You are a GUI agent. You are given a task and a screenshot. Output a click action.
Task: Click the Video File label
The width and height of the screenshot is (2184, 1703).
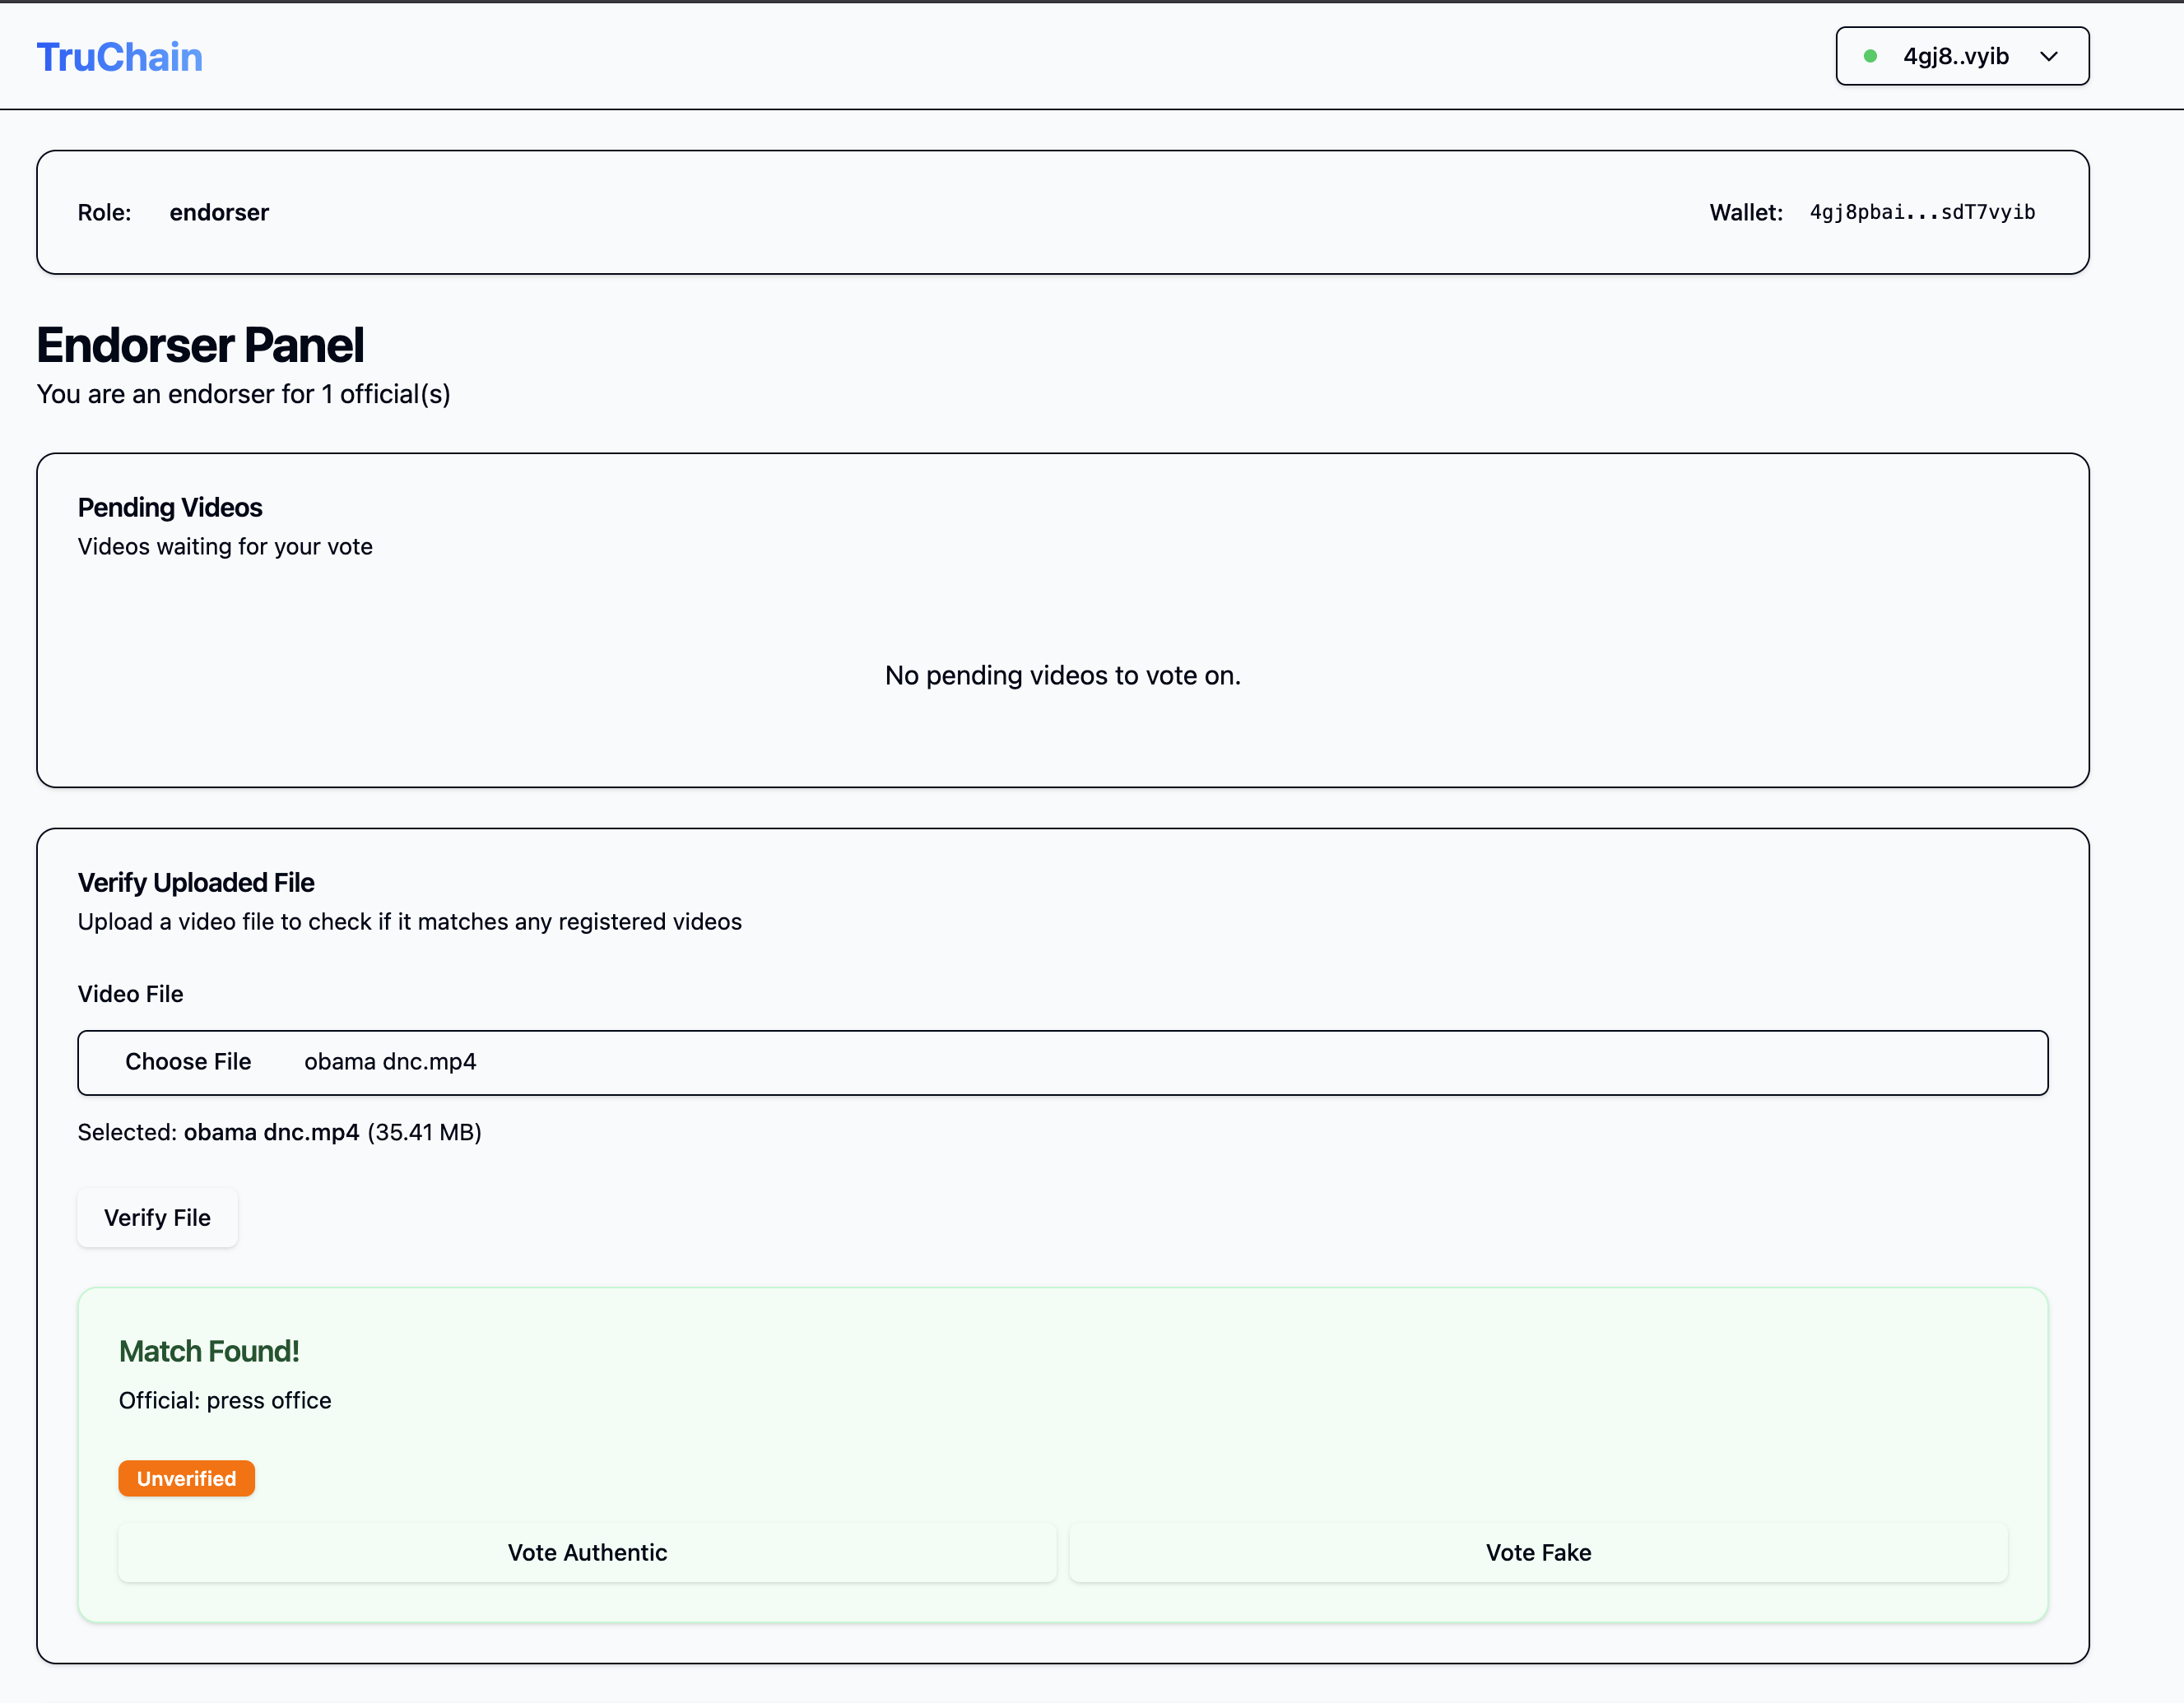tap(131, 994)
